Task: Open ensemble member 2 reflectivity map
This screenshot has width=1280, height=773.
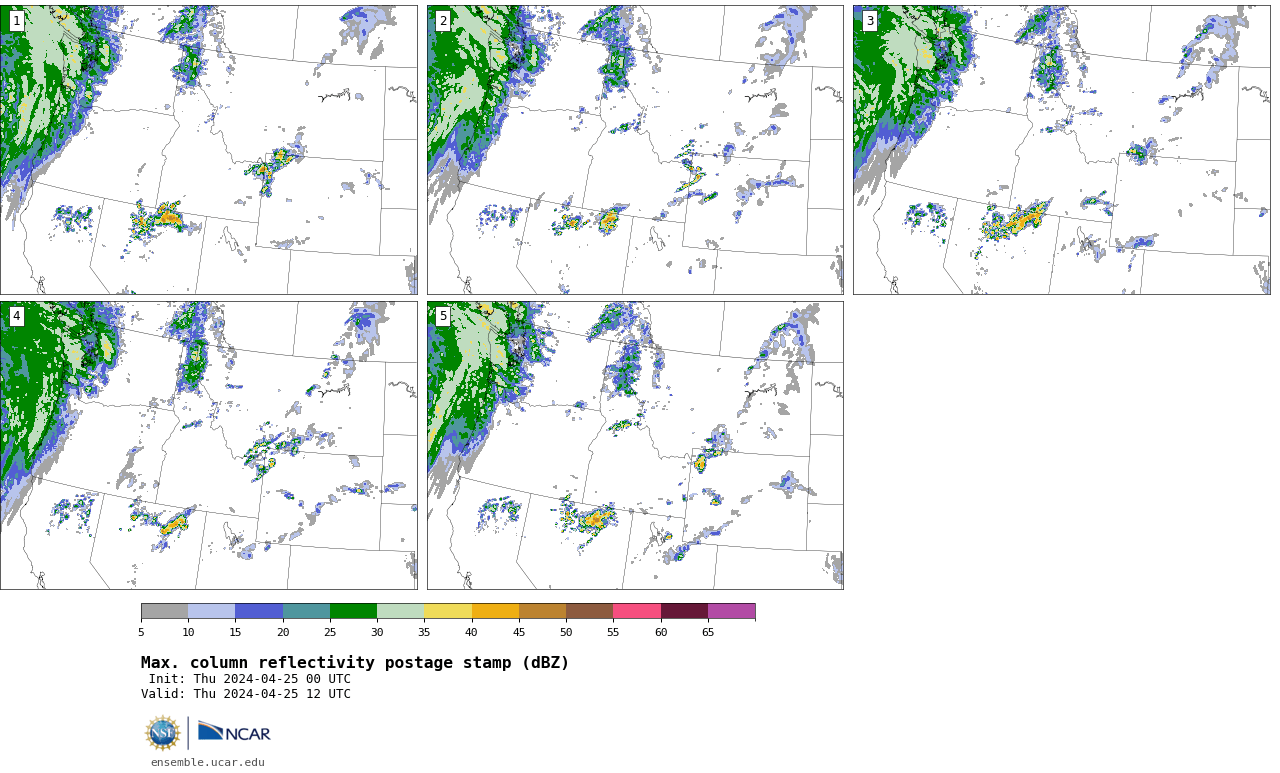Action: tap(635, 150)
